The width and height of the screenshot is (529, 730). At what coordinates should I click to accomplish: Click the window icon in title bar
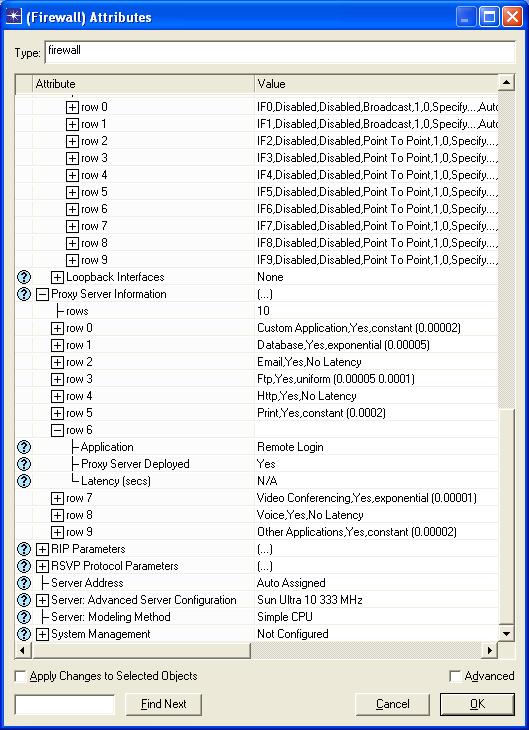point(14,18)
